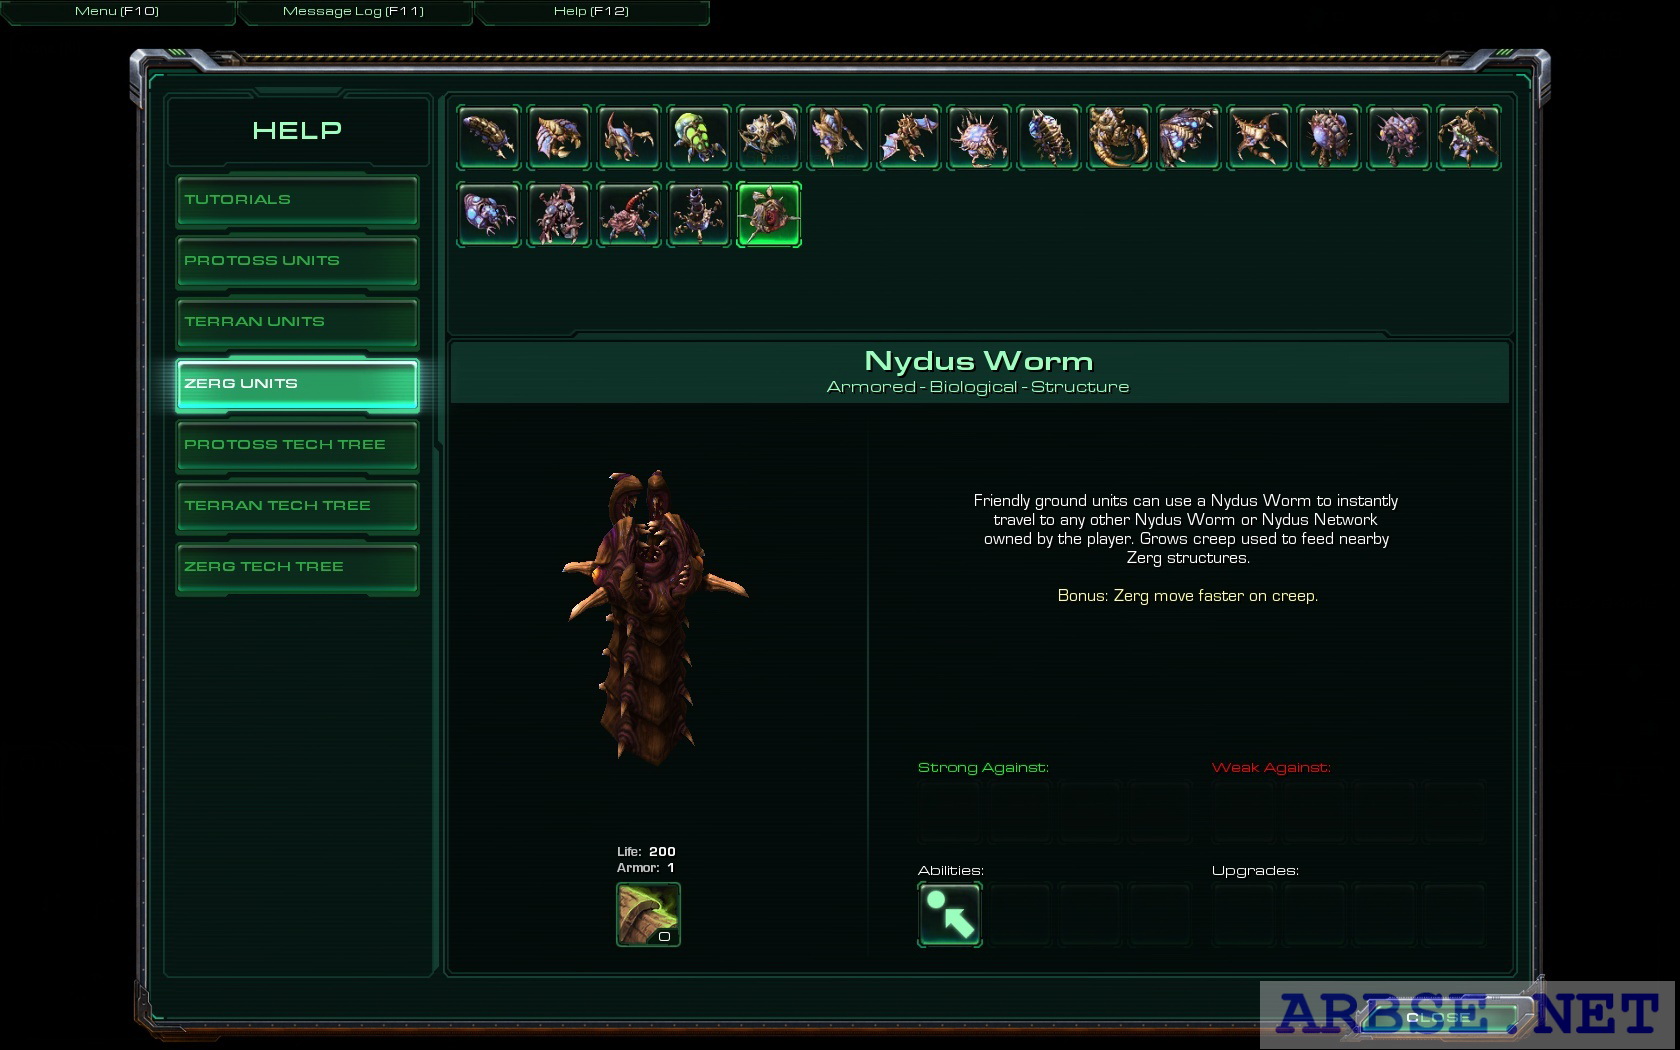The height and width of the screenshot is (1050, 1680).
Task: Select the Overlord unit icon
Action: coord(1329,137)
